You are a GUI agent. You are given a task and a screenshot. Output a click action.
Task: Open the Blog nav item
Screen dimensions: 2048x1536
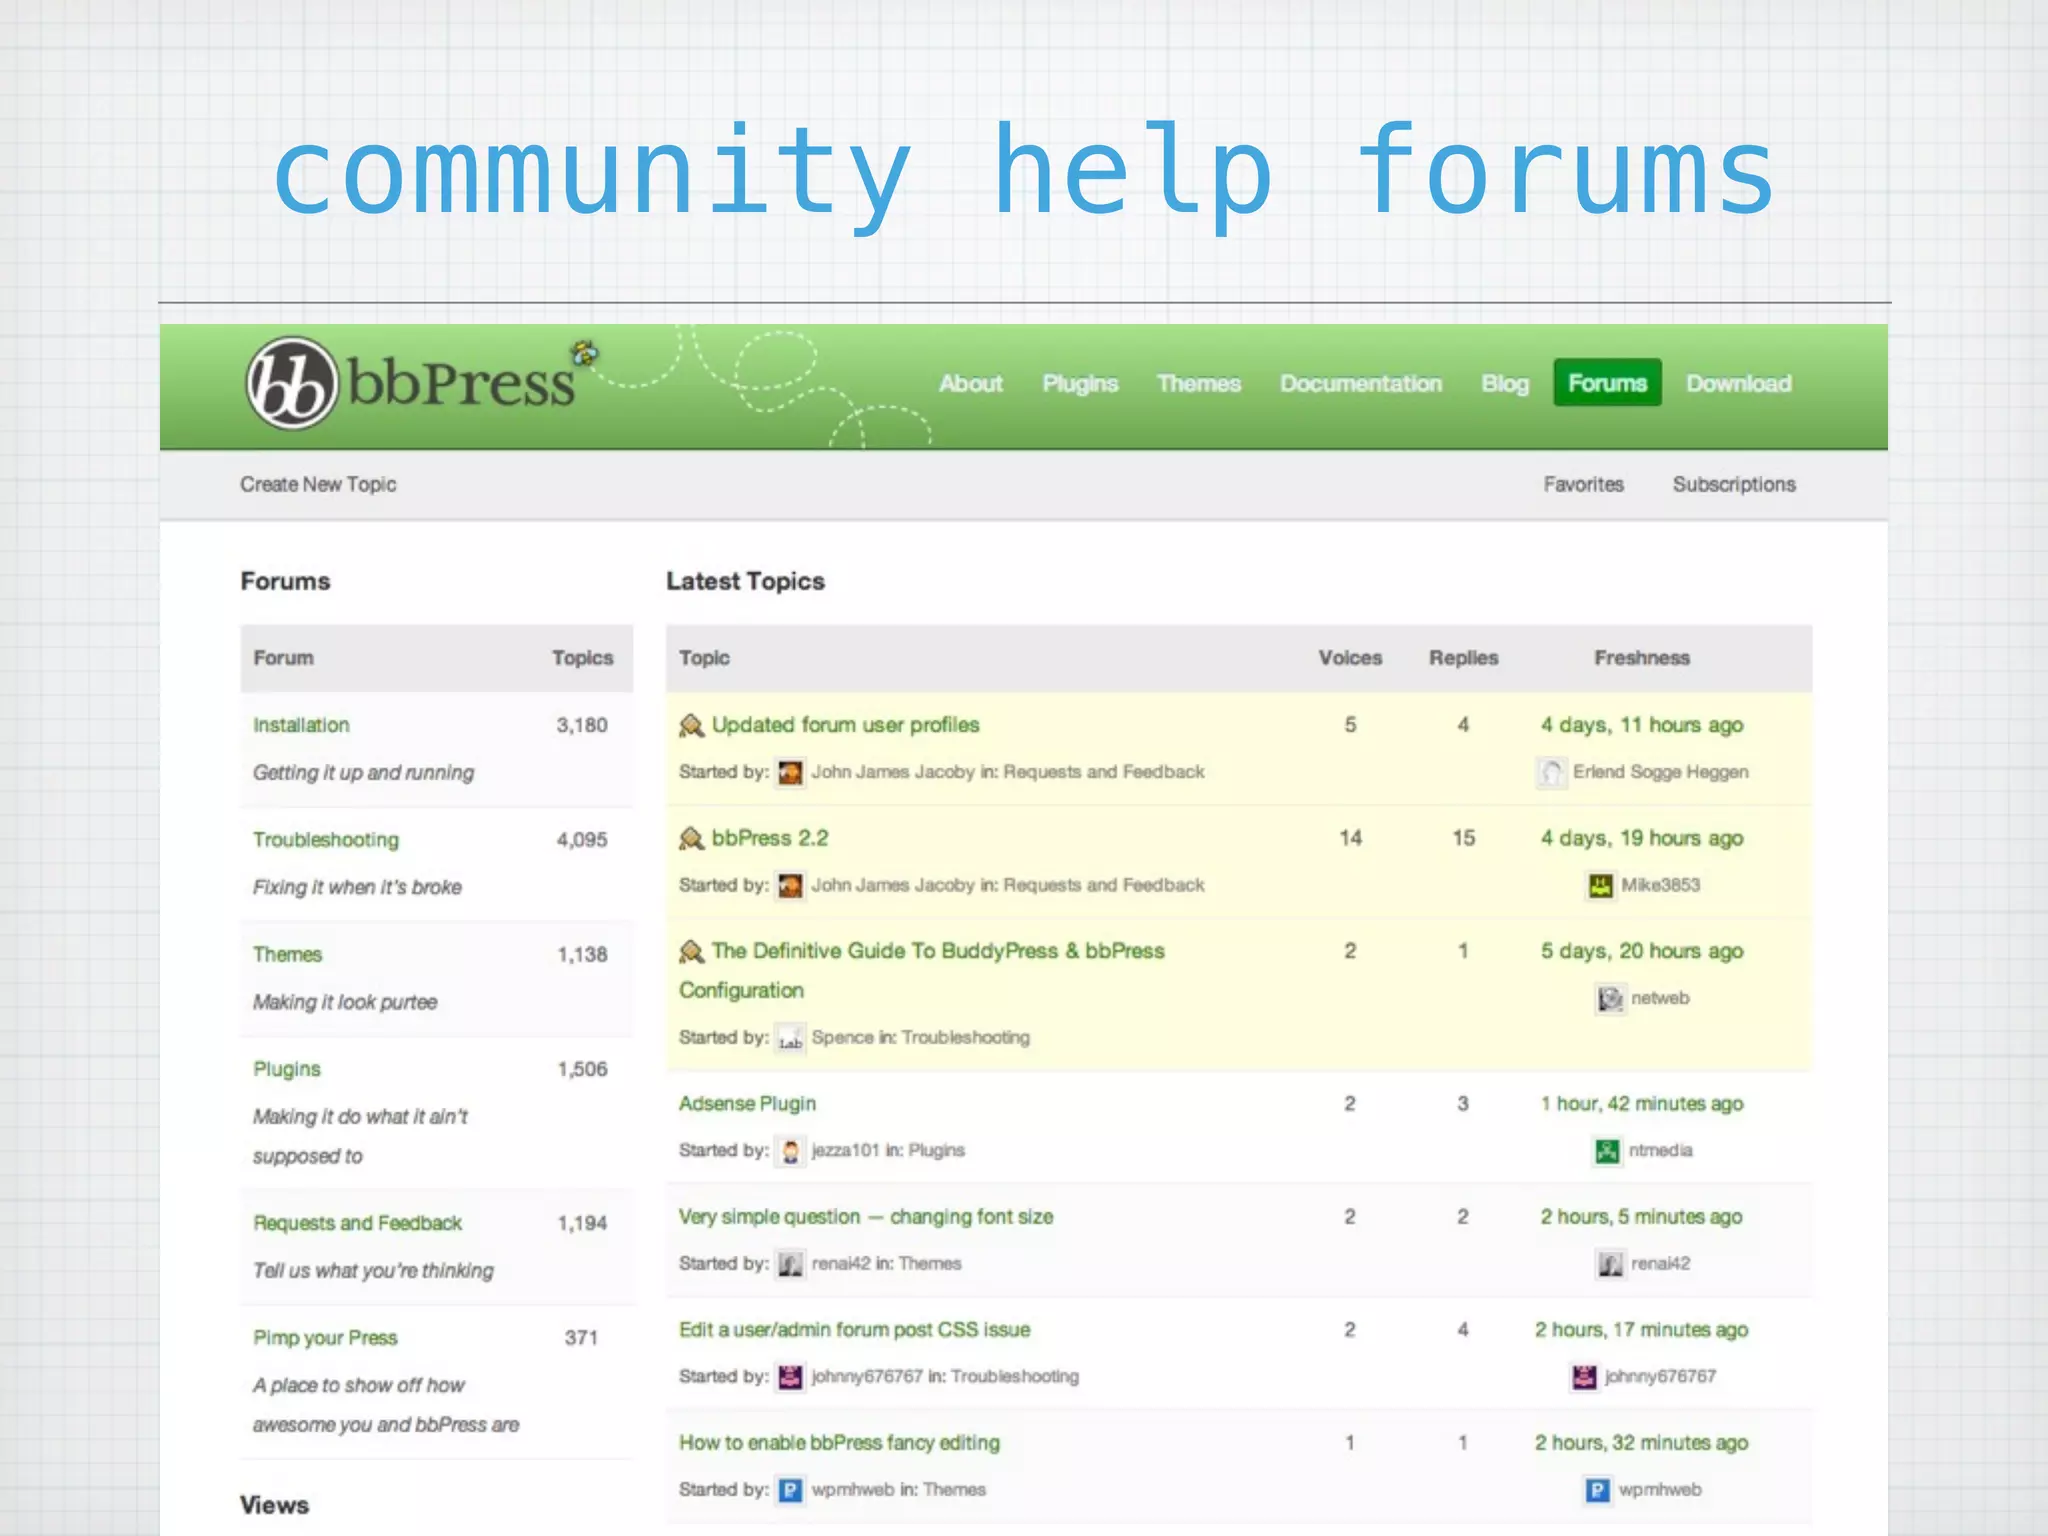1505,383
